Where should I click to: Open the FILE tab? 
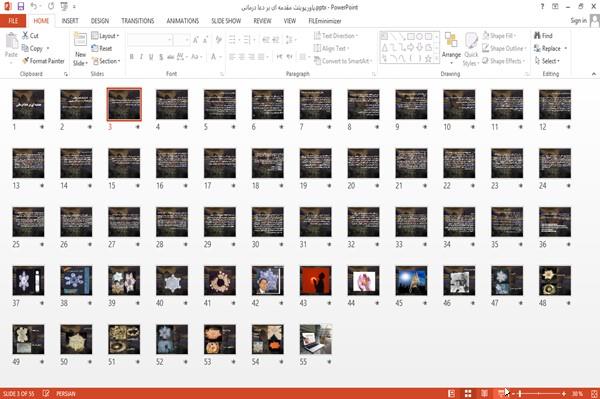point(13,21)
